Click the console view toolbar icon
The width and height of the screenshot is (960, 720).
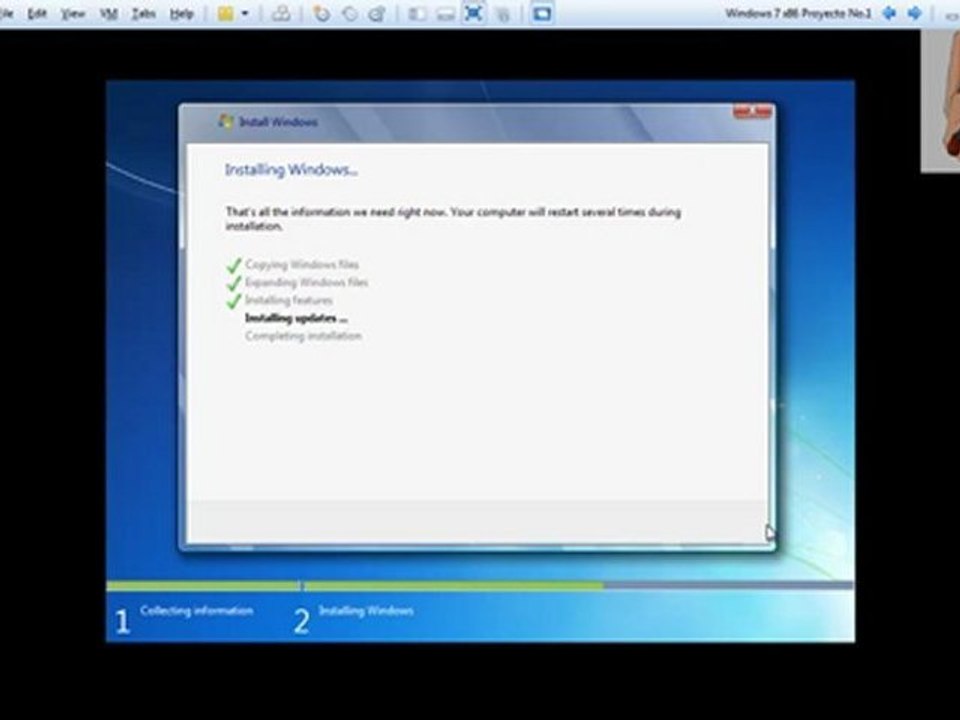(x=542, y=13)
